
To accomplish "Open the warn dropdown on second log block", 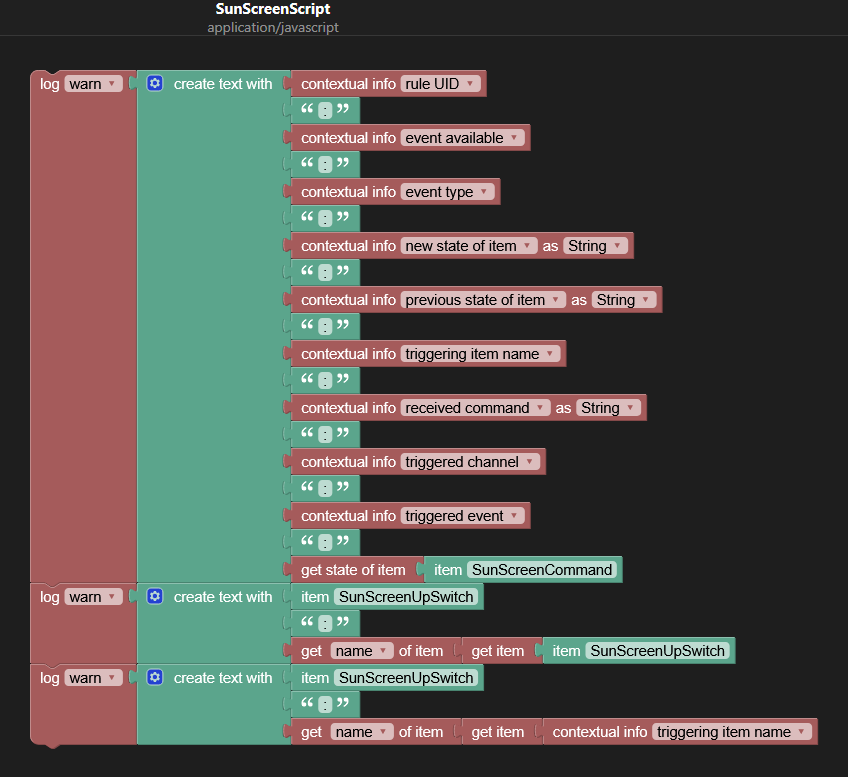I will coord(94,597).
